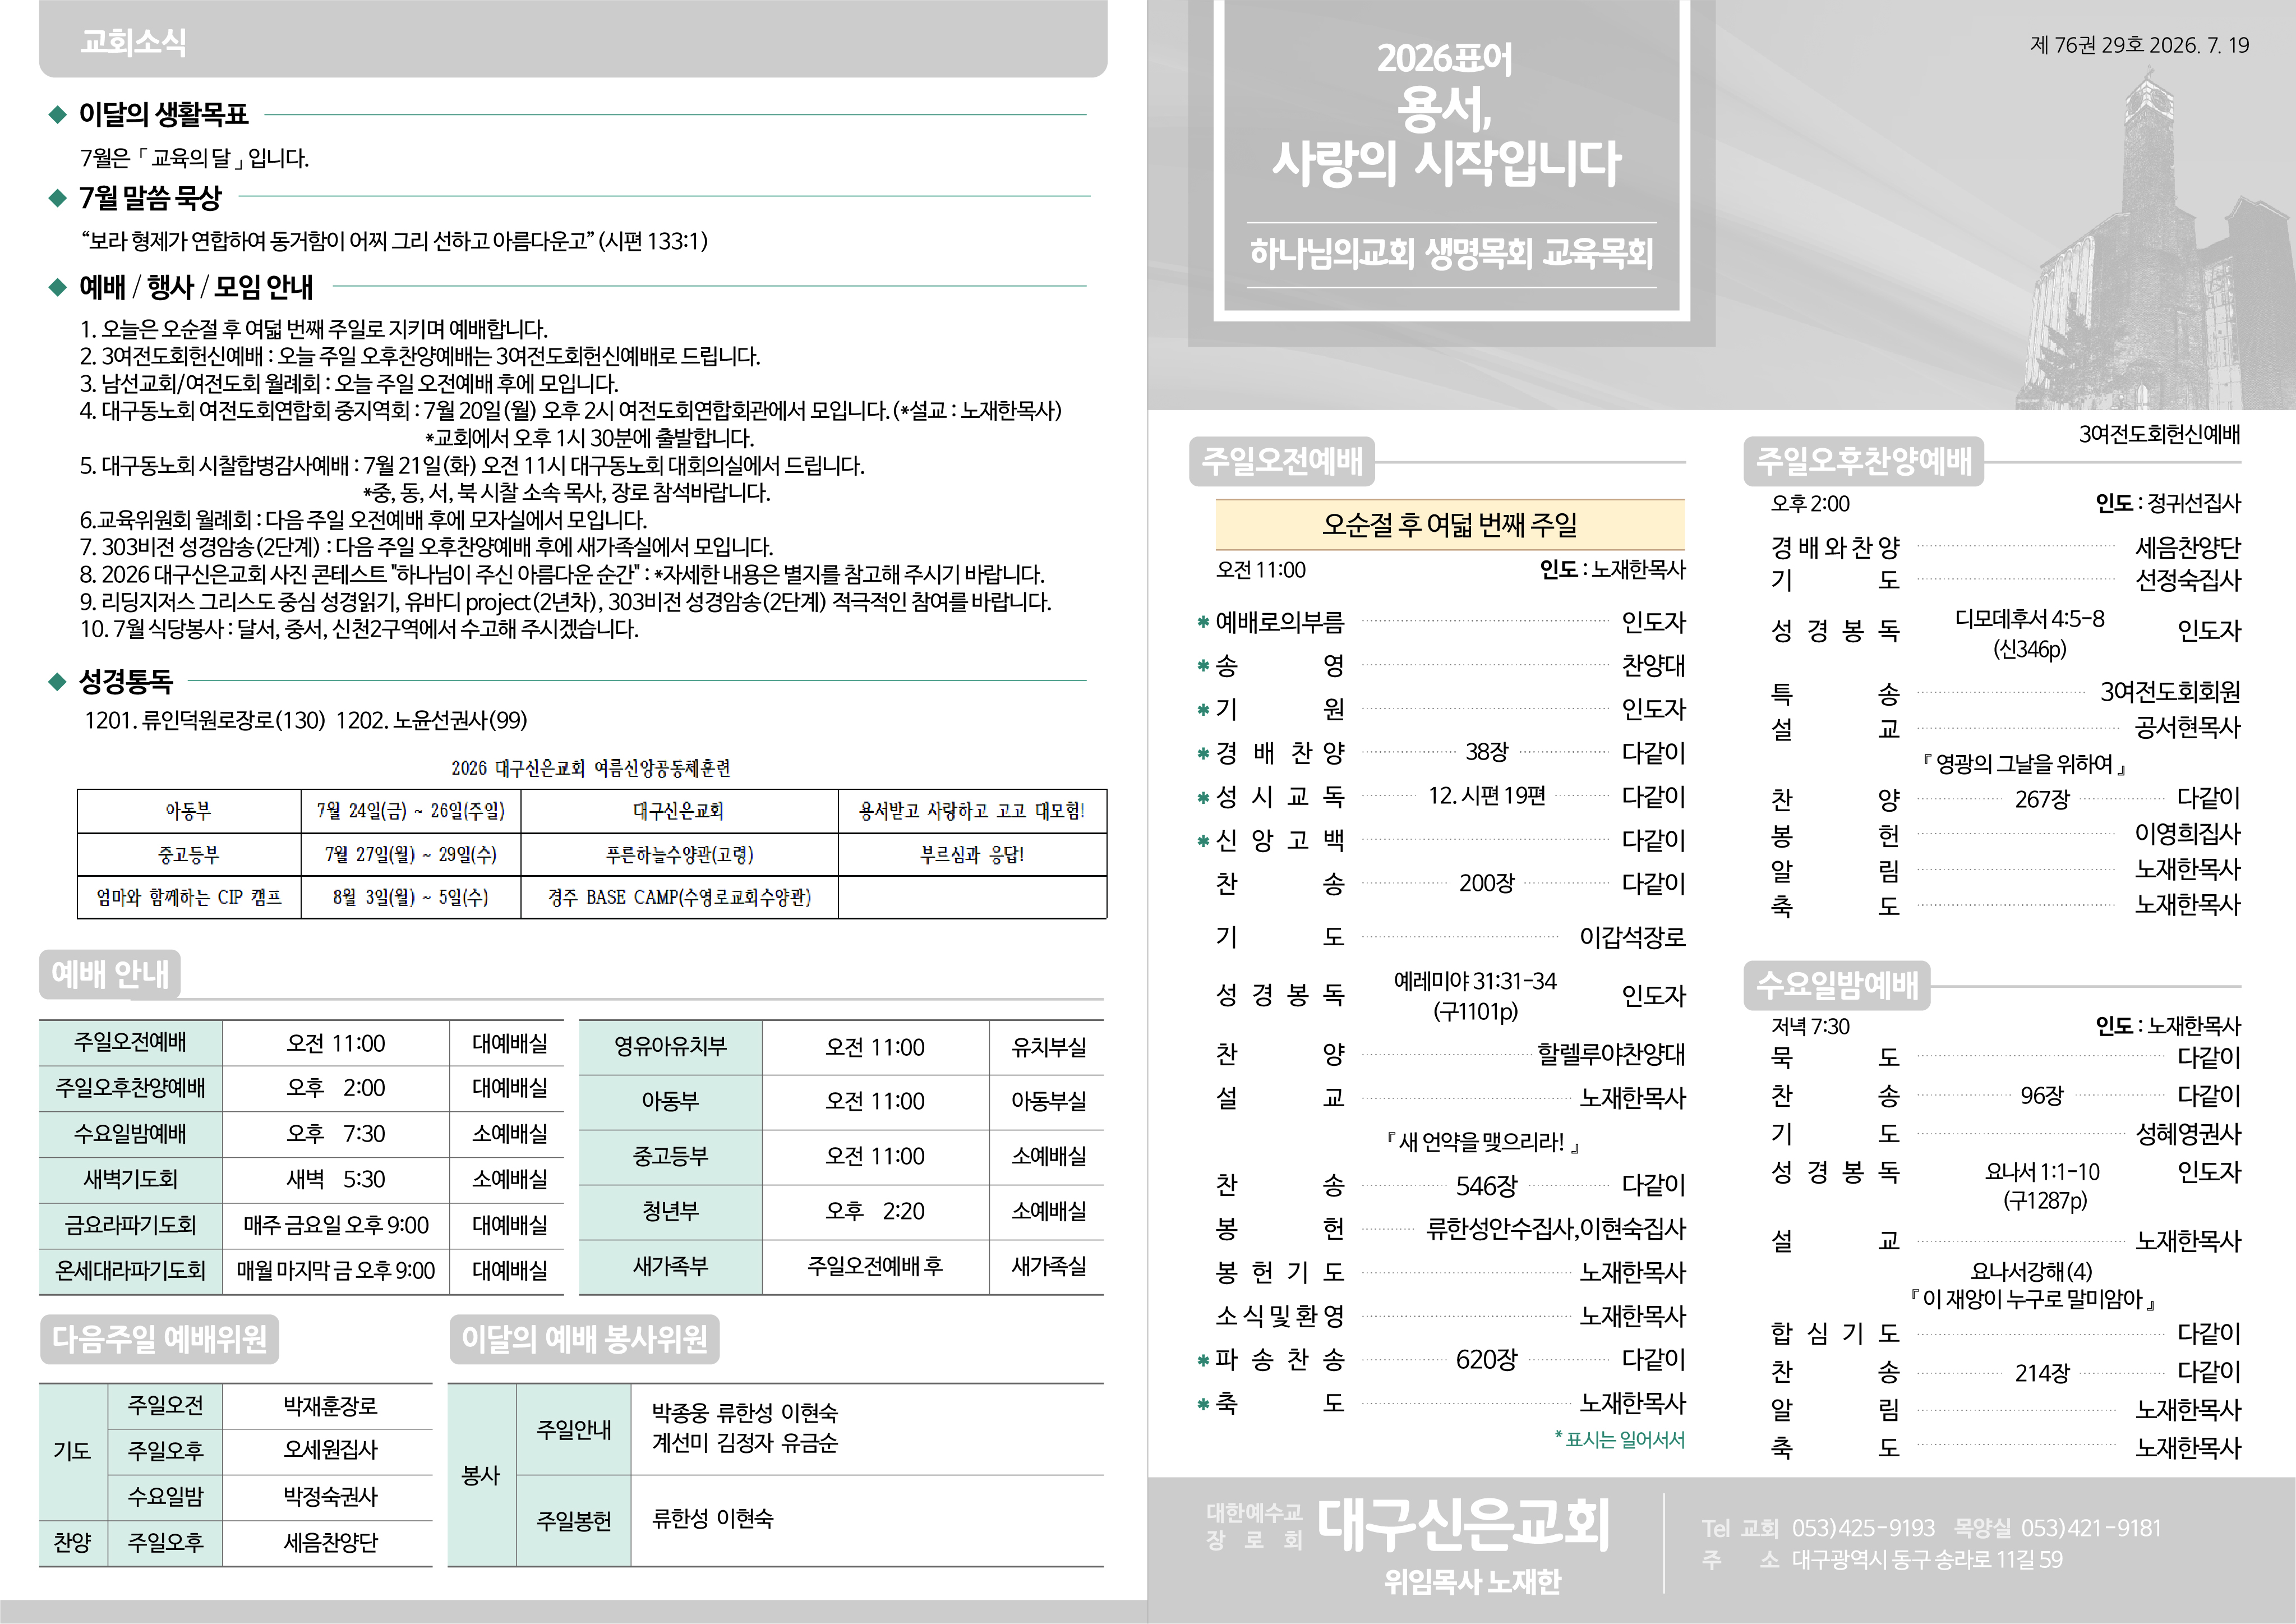Click the 예배 안내 section heading

(110, 974)
